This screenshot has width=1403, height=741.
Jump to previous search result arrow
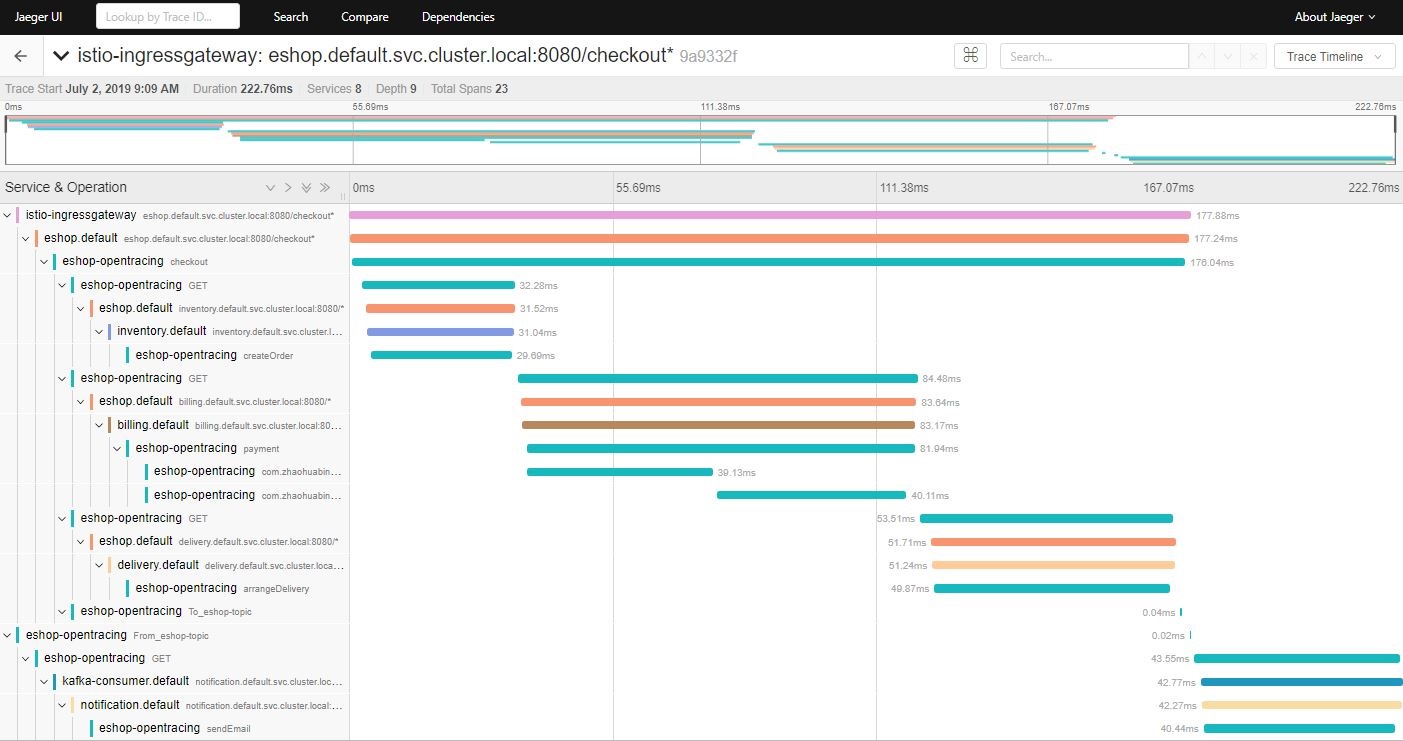pos(1202,56)
